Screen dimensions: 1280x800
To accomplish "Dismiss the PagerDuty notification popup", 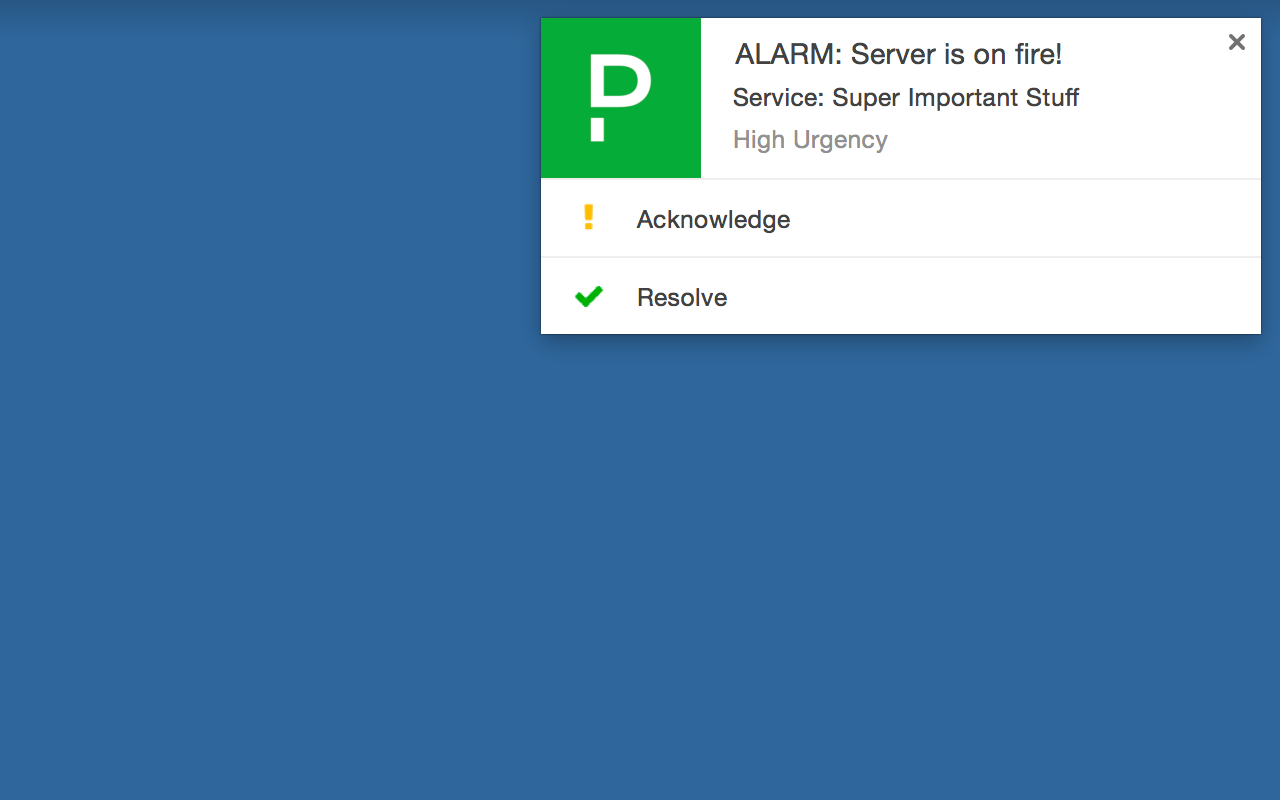I will tap(1236, 42).
